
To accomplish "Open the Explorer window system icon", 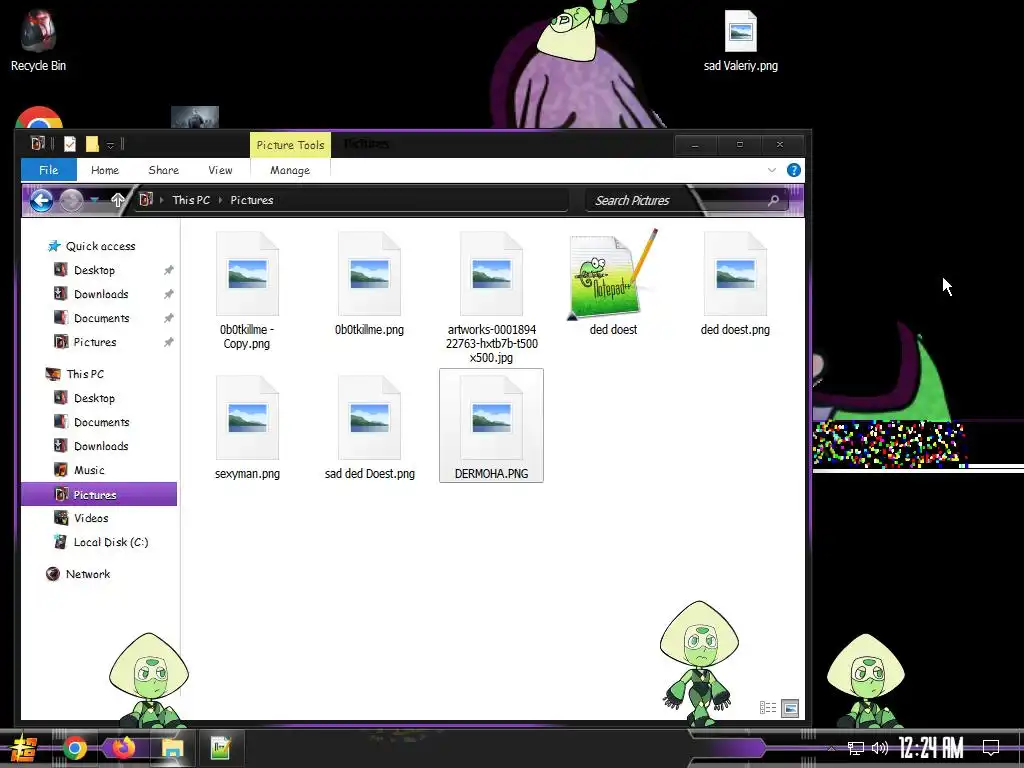I will 37,144.
